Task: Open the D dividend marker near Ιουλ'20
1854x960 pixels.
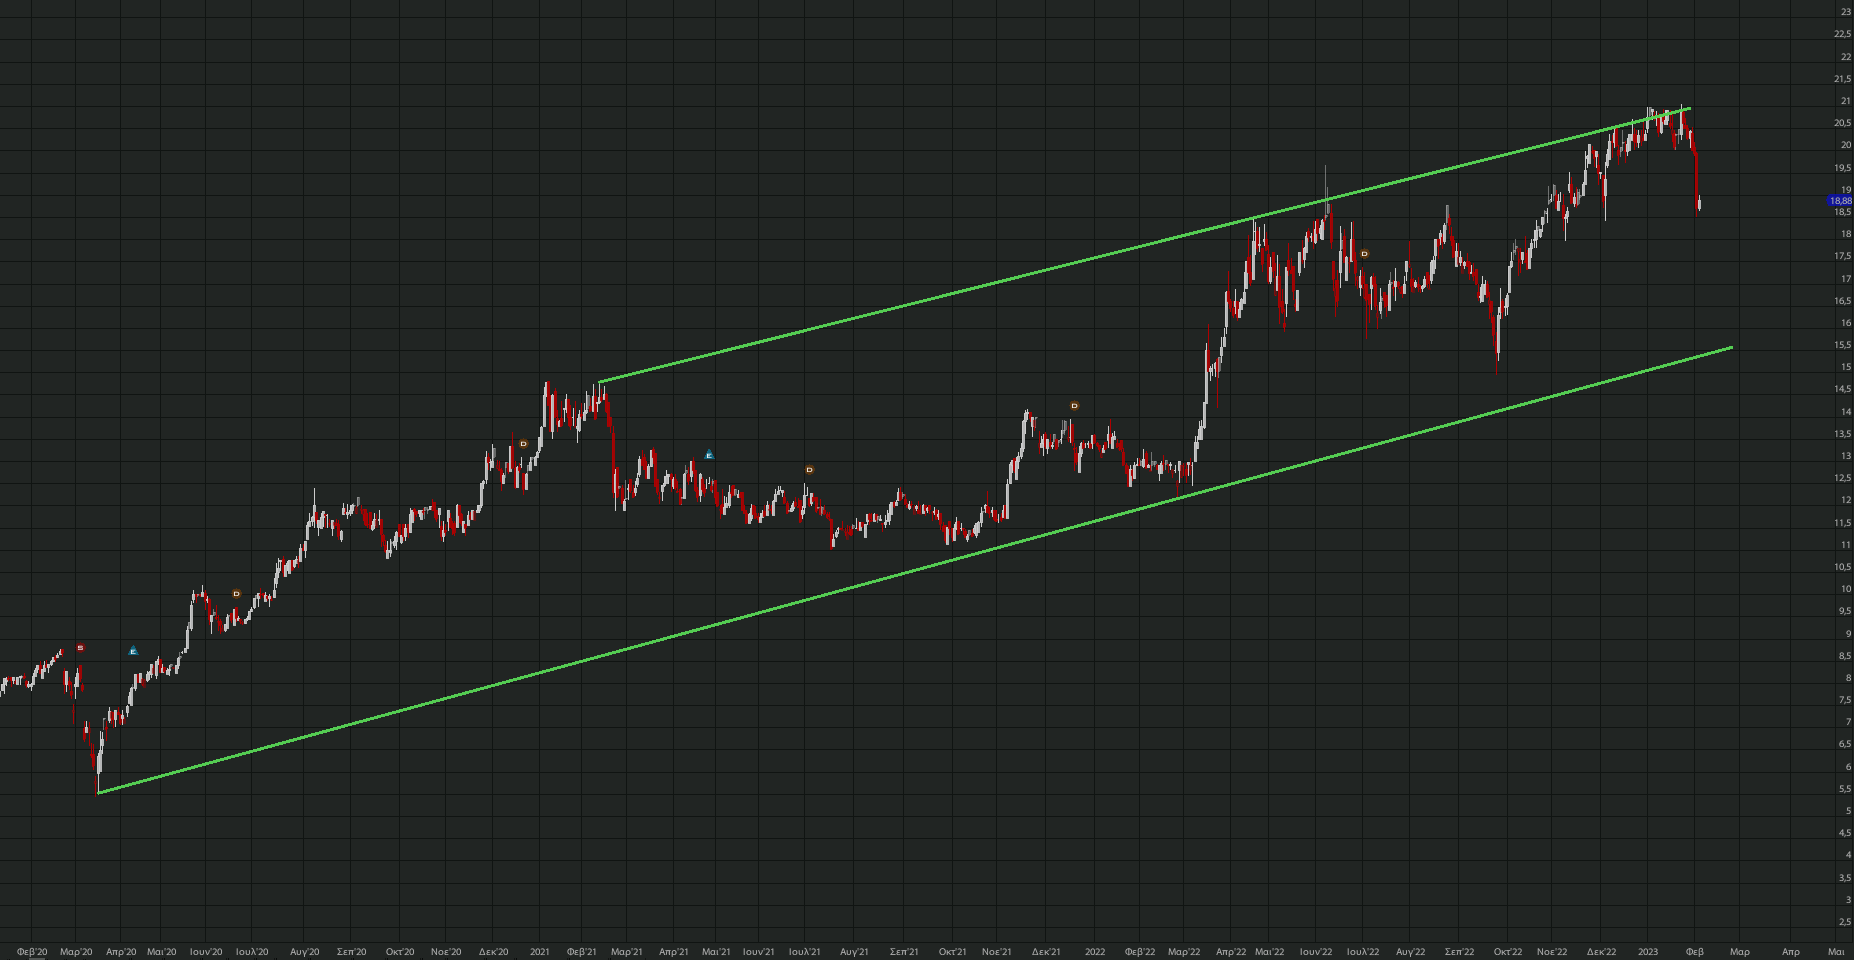Action: point(237,594)
